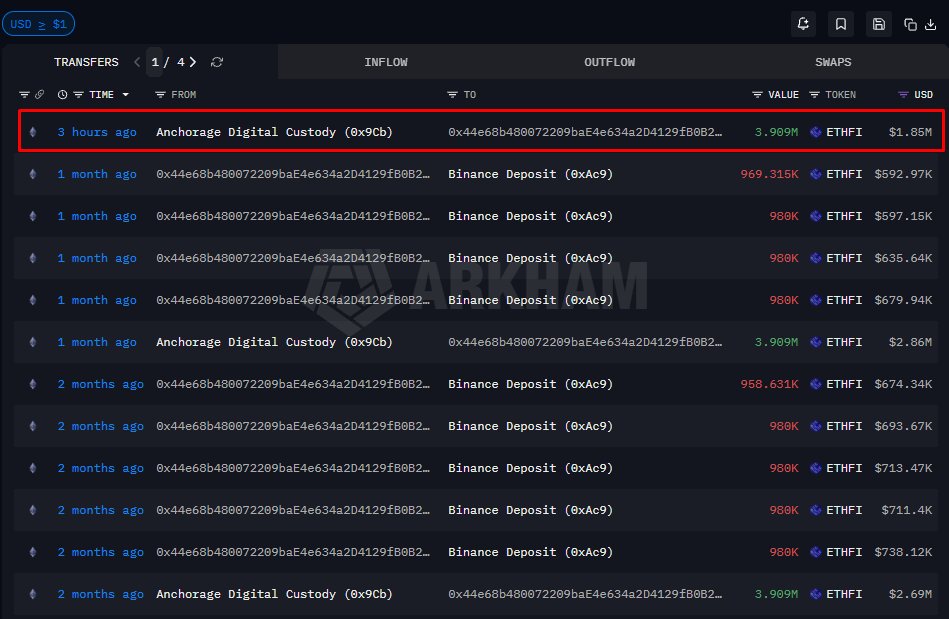This screenshot has width=949, height=619.
Task: Open the TIME sort dropdown arrow
Action: point(126,95)
